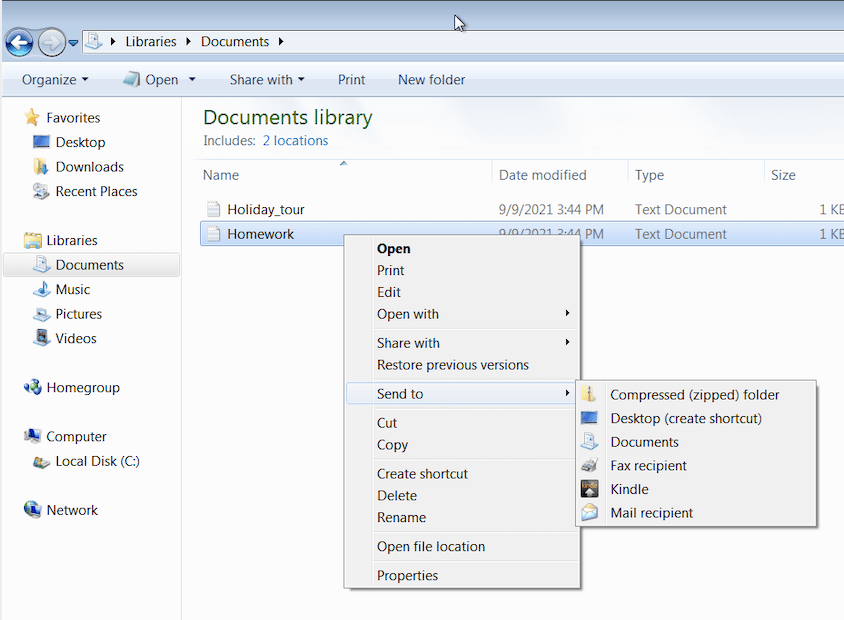The width and height of the screenshot is (844, 620).
Task: Click the Homegroup icon in sidebar
Action: pos(32,388)
